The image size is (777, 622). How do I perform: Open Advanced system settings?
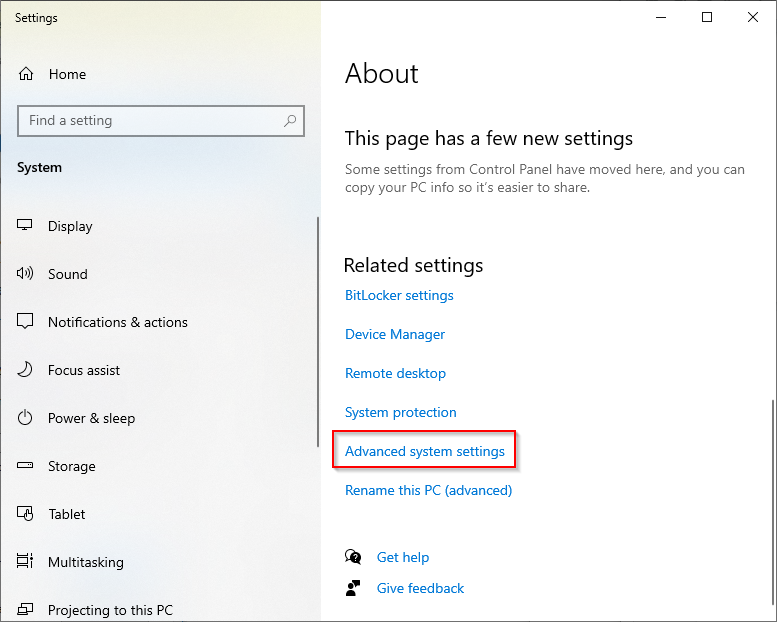coord(425,451)
